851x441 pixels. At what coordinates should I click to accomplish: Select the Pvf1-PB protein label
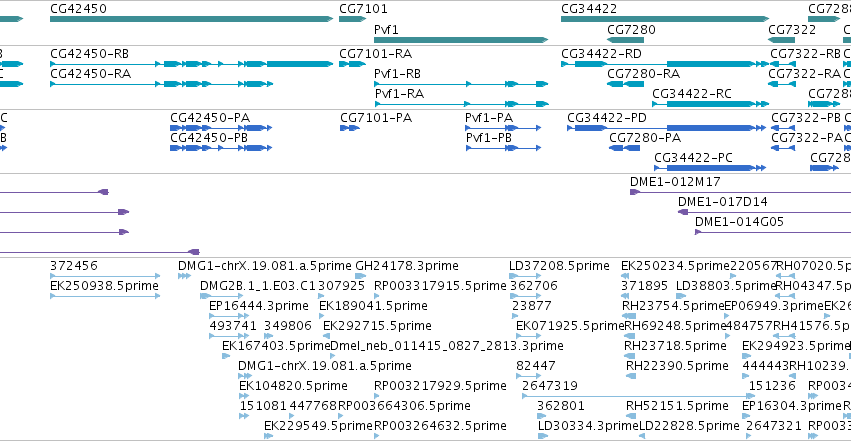[x=489, y=138]
